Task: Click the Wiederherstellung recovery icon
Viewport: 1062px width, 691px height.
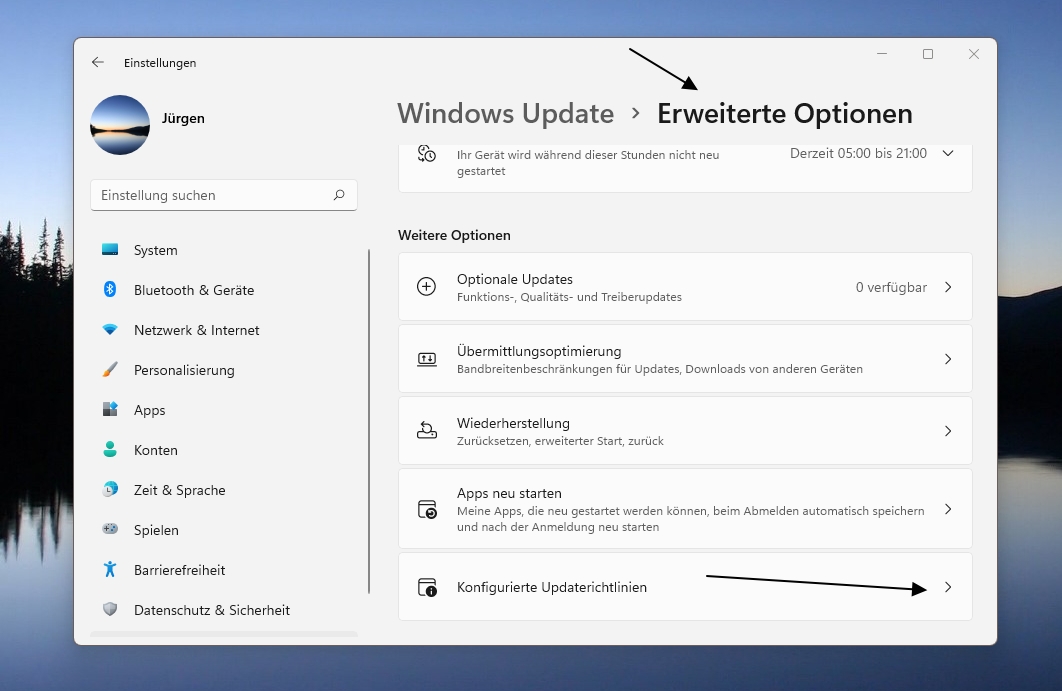Action: [x=427, y=431]
